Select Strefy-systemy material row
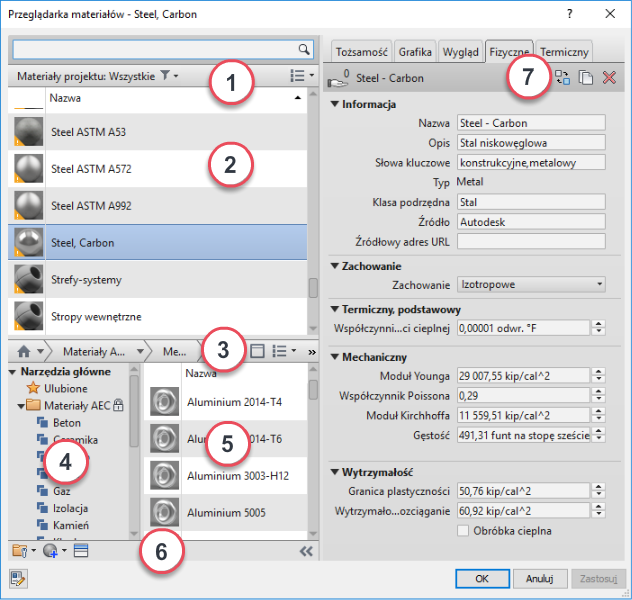This screenshot has width=632, height=600. coord(158,280)
